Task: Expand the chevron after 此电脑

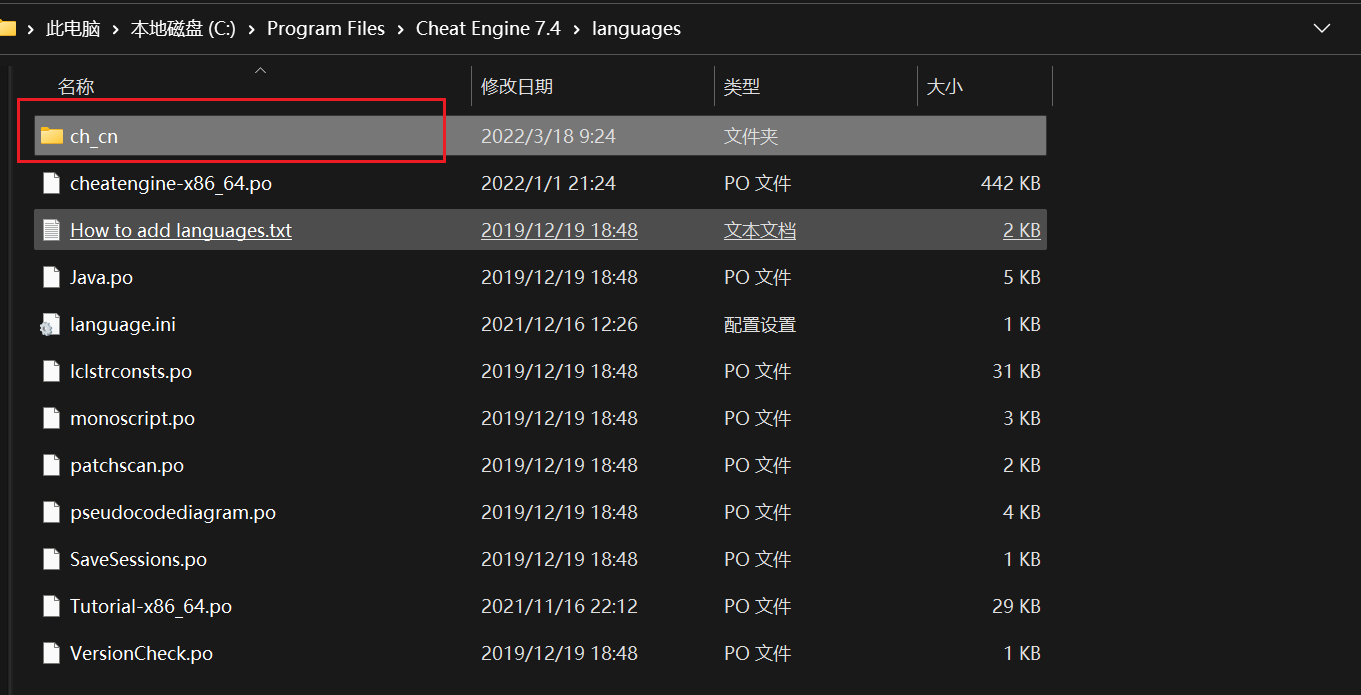Action: click(x=114, y=28)
